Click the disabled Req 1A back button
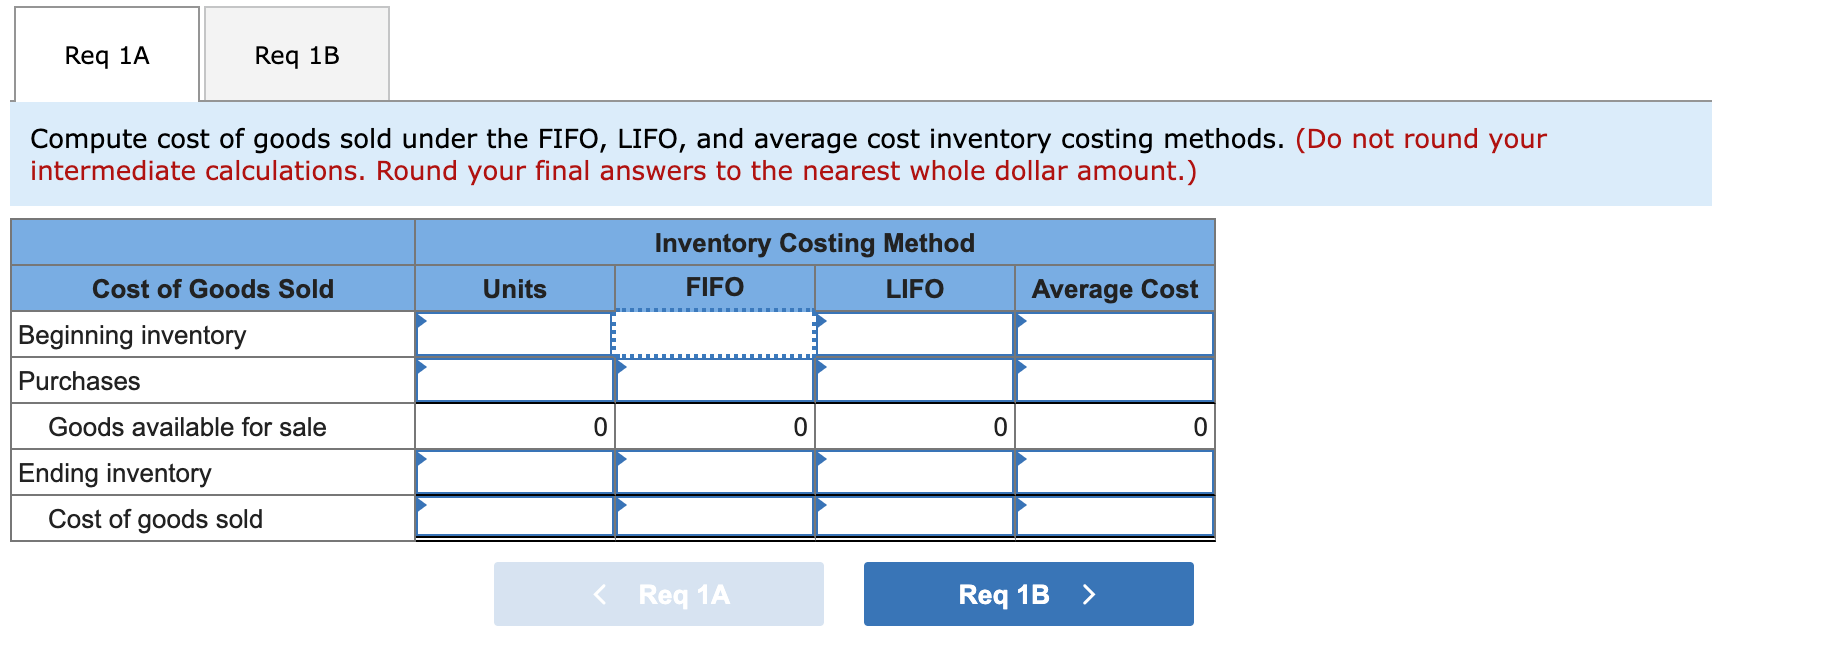This screenshot has height=658, width=1822. [658, 594]
